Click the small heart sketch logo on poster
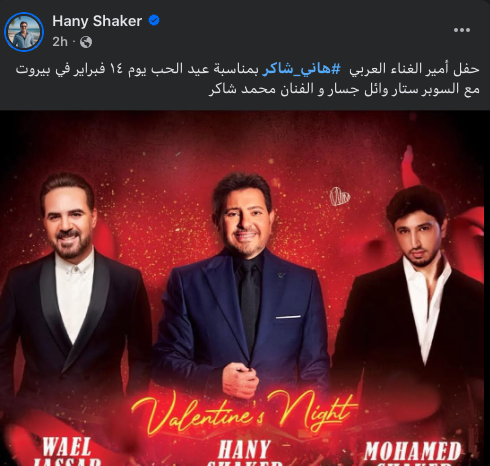490x466 pixels. pyautogui.click(x=340, y=196)
